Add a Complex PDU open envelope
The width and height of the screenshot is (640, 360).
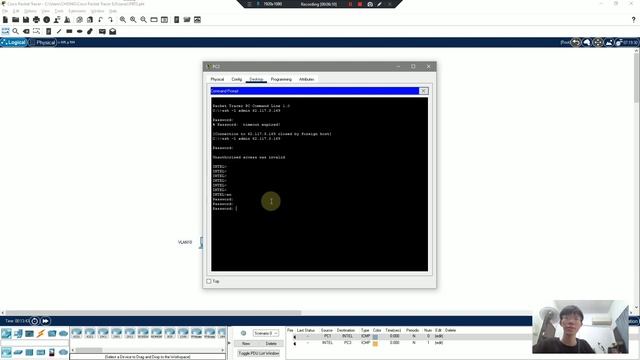coord(113,31)
